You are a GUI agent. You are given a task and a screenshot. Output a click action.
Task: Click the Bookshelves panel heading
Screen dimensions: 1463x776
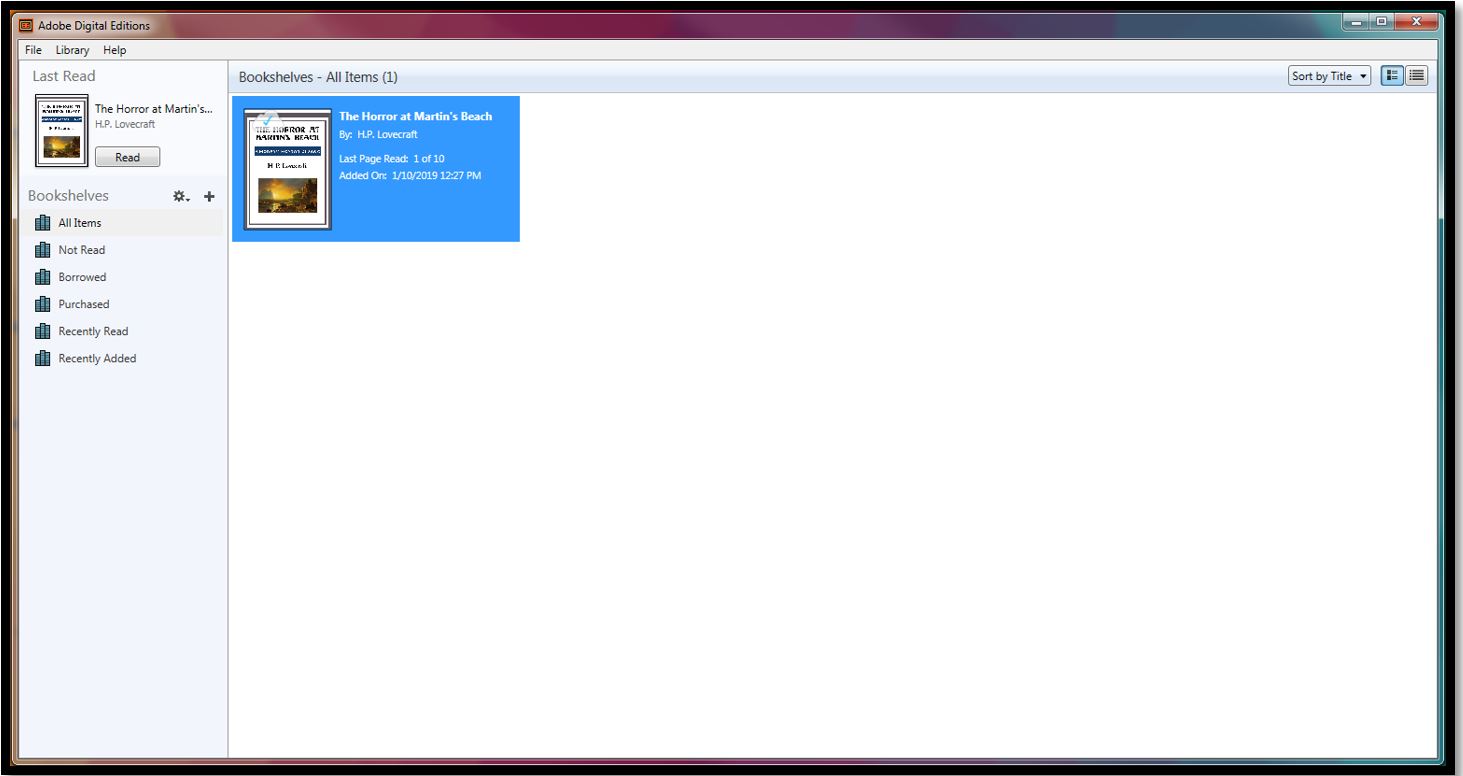pyautogui.click(x=68, y=196)
